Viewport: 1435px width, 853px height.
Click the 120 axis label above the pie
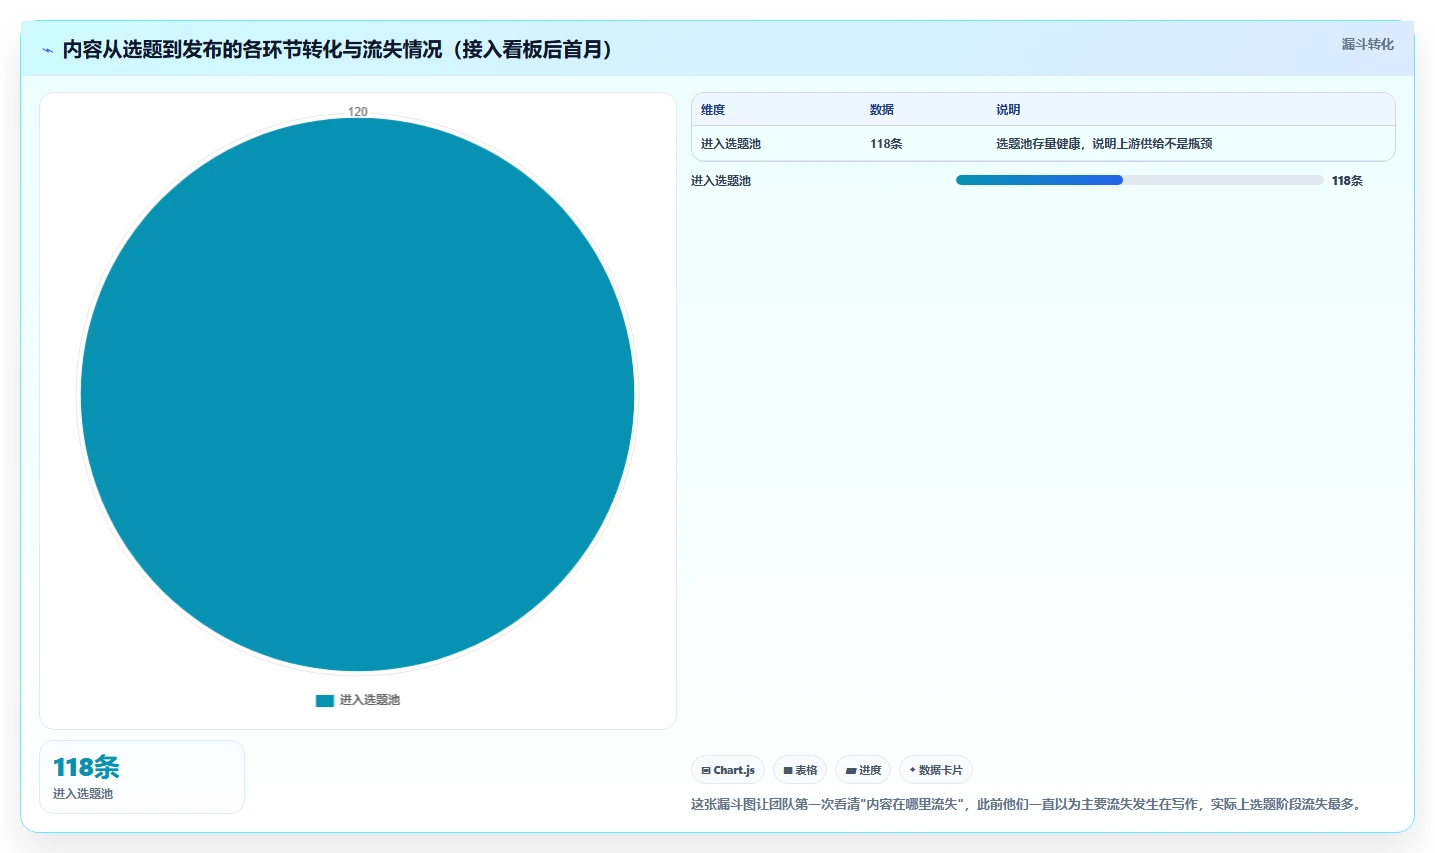[358, 112]
